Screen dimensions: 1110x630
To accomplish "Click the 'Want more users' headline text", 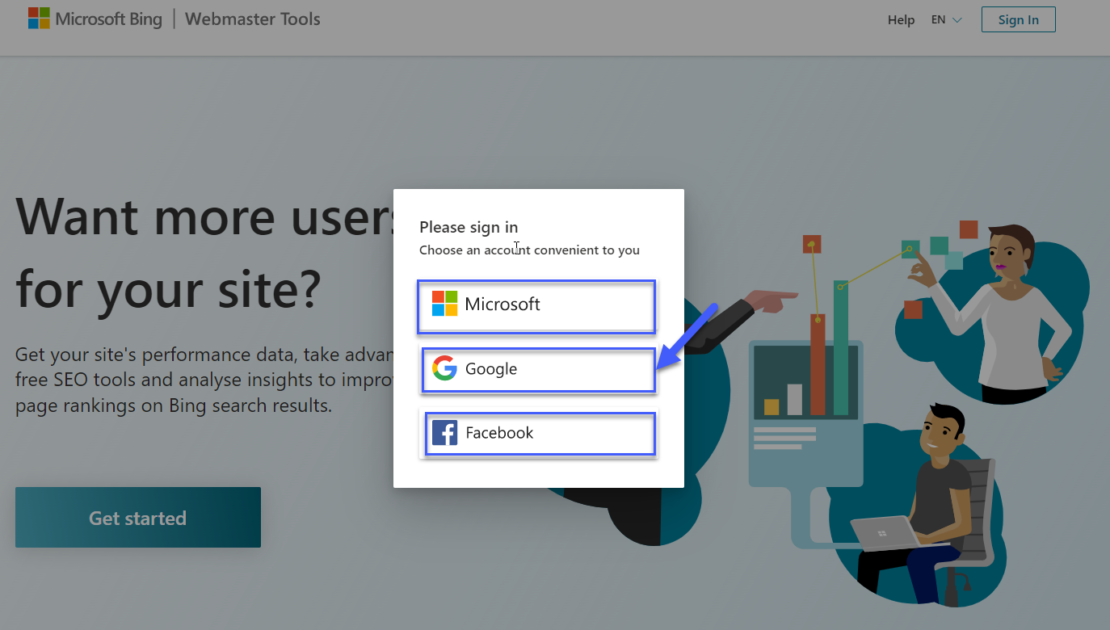I will pos(200,215).
